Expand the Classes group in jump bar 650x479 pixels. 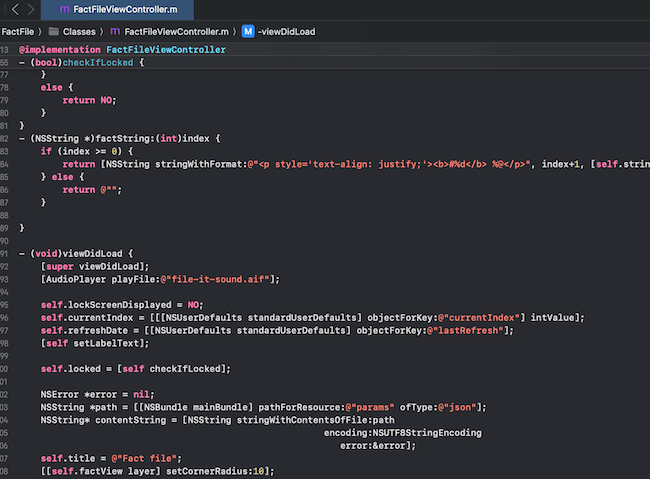pos(79,31)
